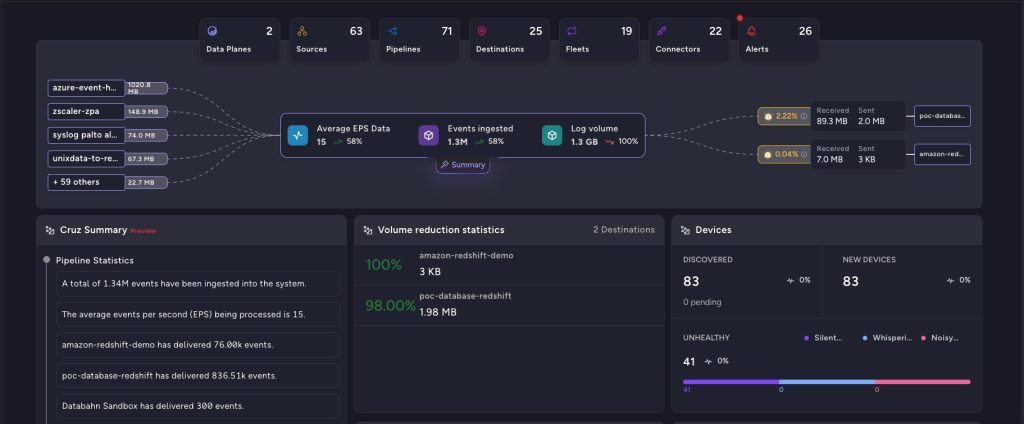Viewport: 1024px width, 424px height.
Task: Click the 2.22% reduction badge
Action: click(783, 116)
